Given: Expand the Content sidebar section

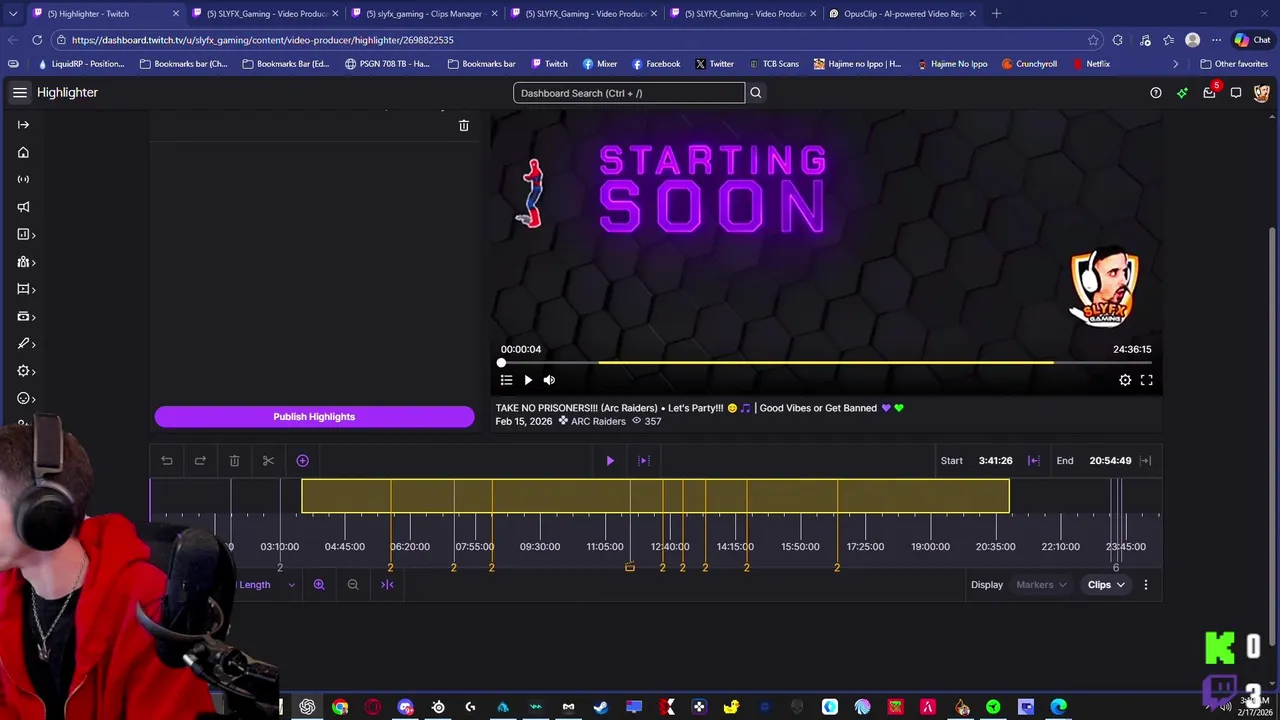Looking at the screenshot, I should click(26, 289).
